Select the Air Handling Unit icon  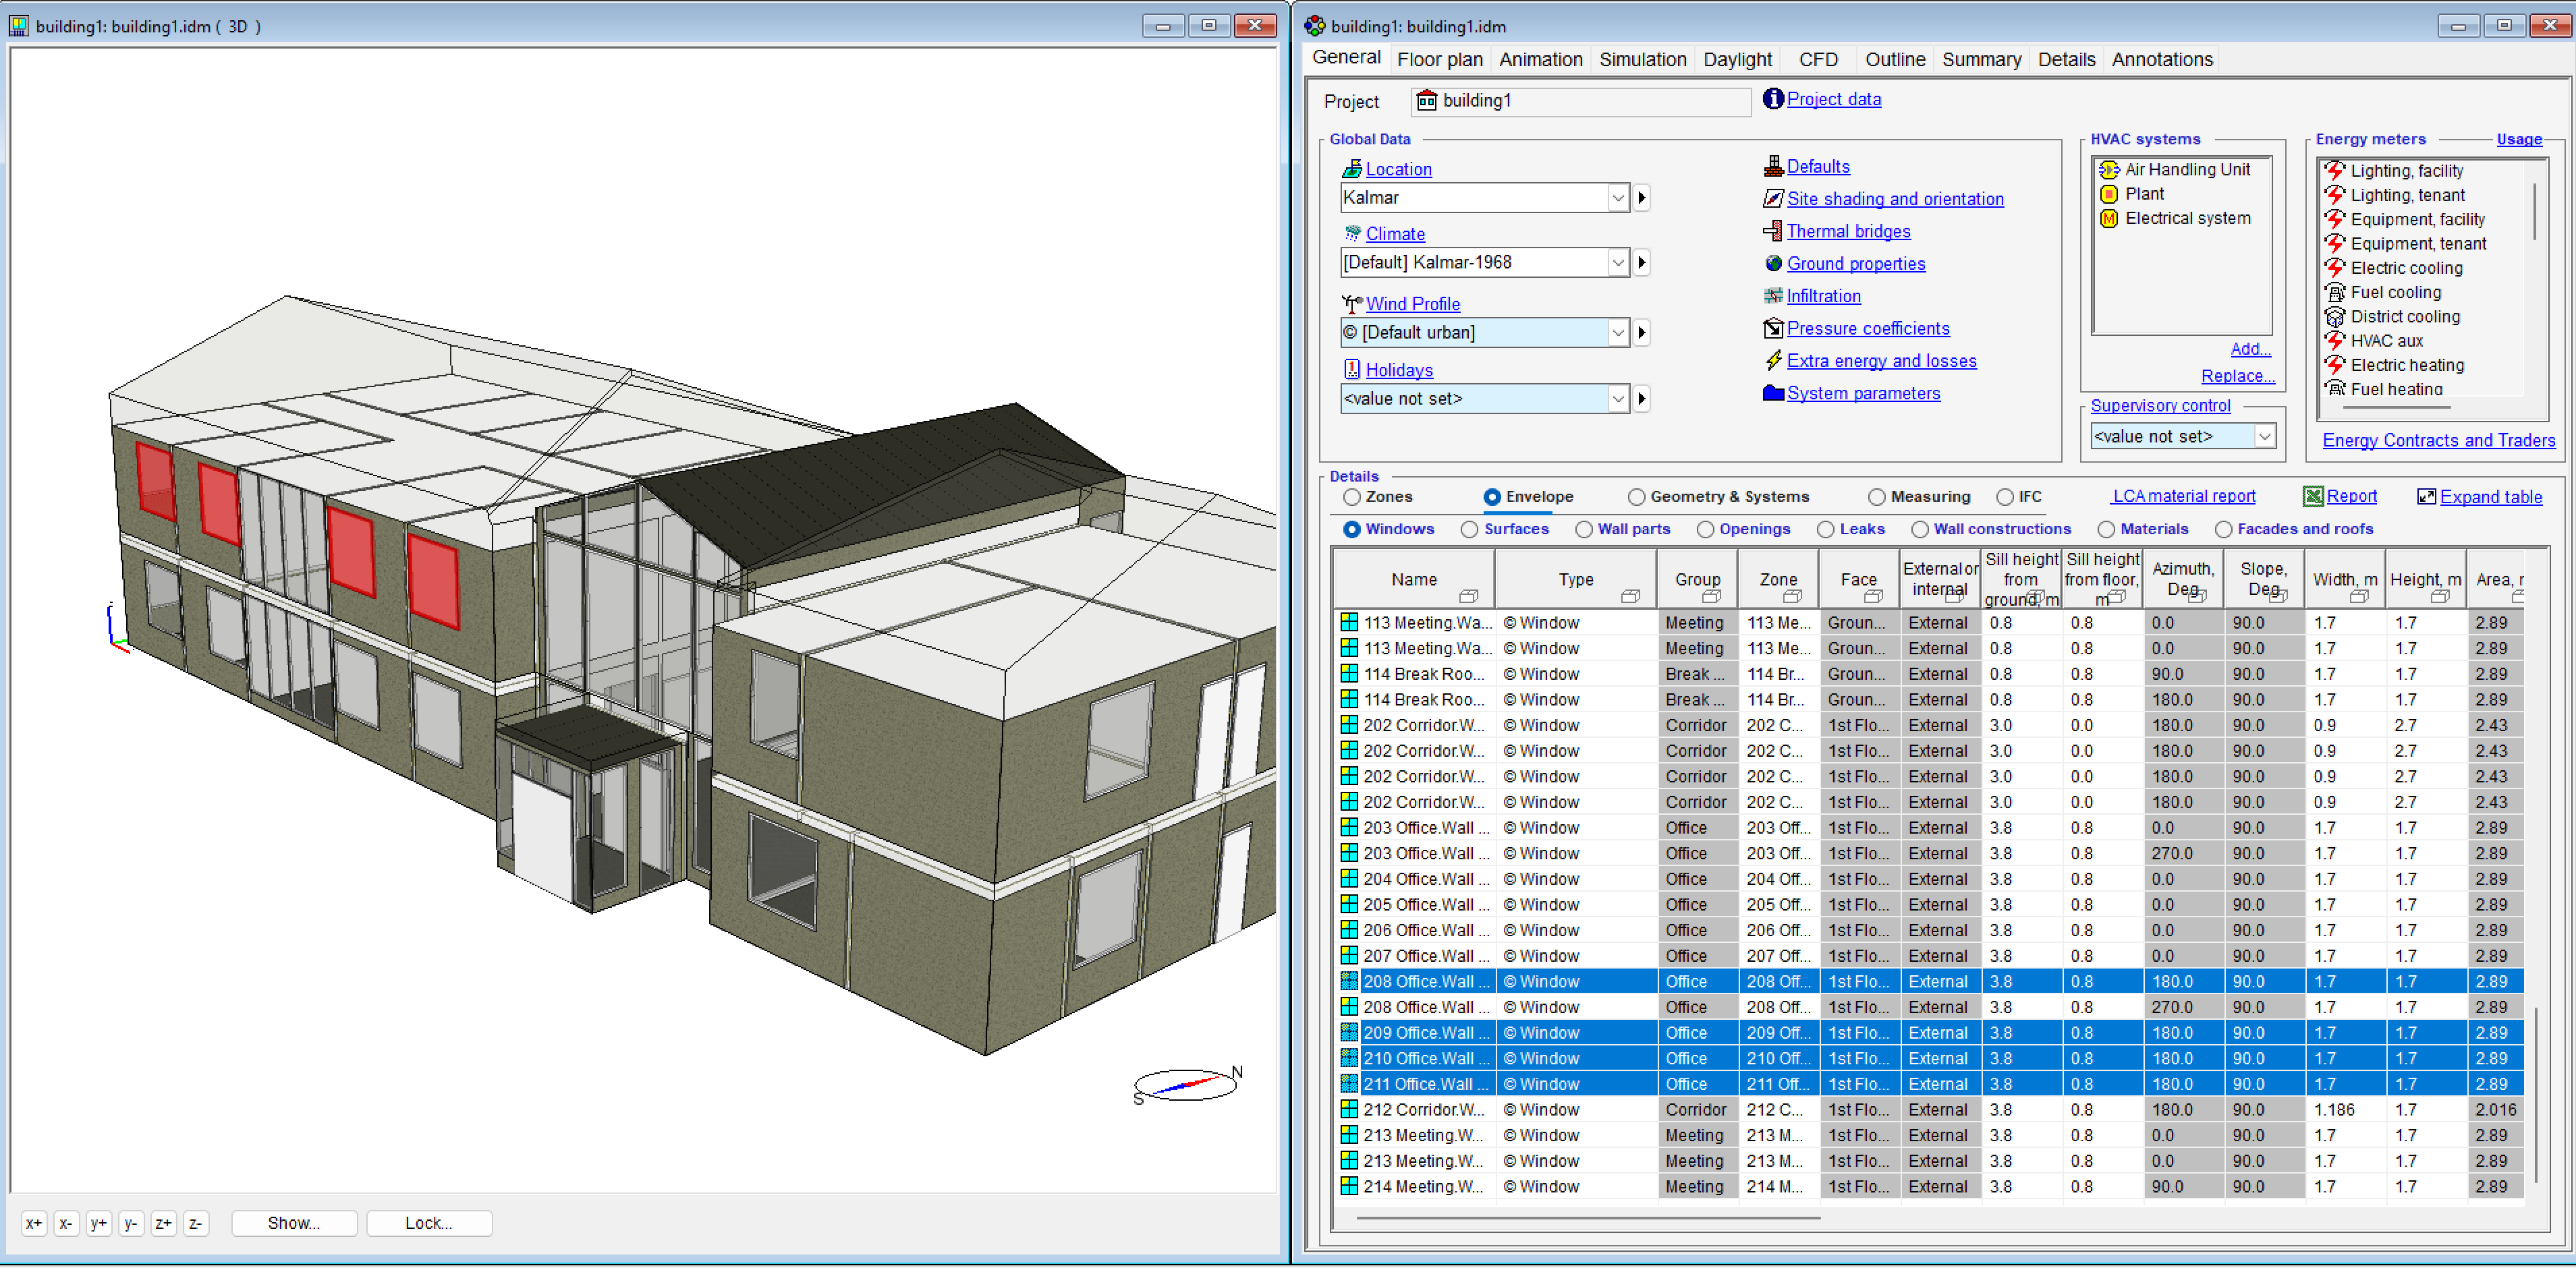[x=2109, y=170]
